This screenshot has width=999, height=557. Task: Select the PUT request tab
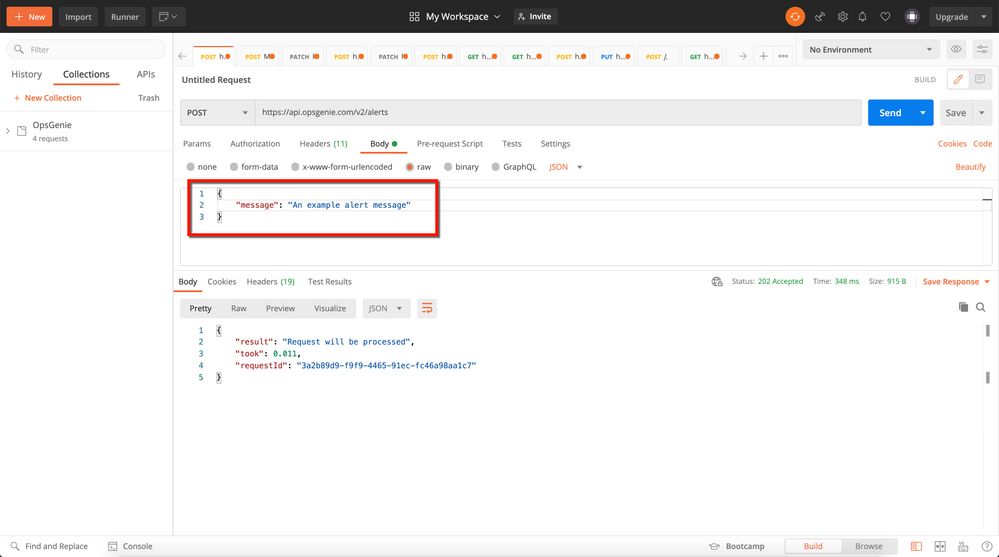coord(615,56)
